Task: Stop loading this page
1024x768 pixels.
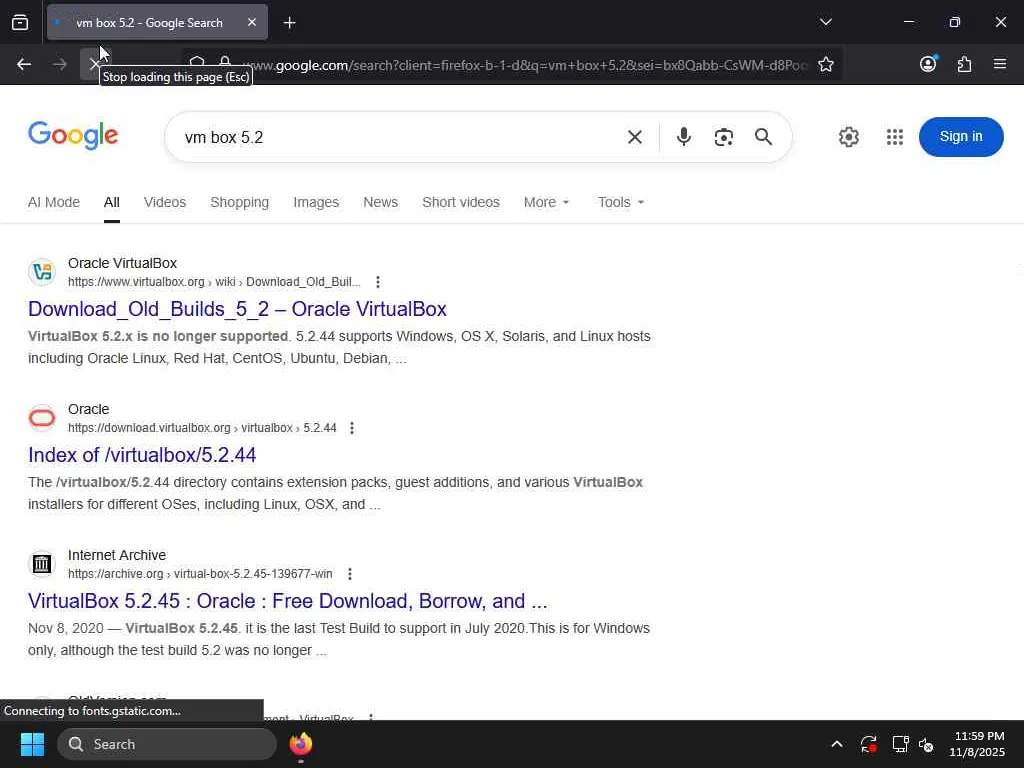Action: point(94,64)
